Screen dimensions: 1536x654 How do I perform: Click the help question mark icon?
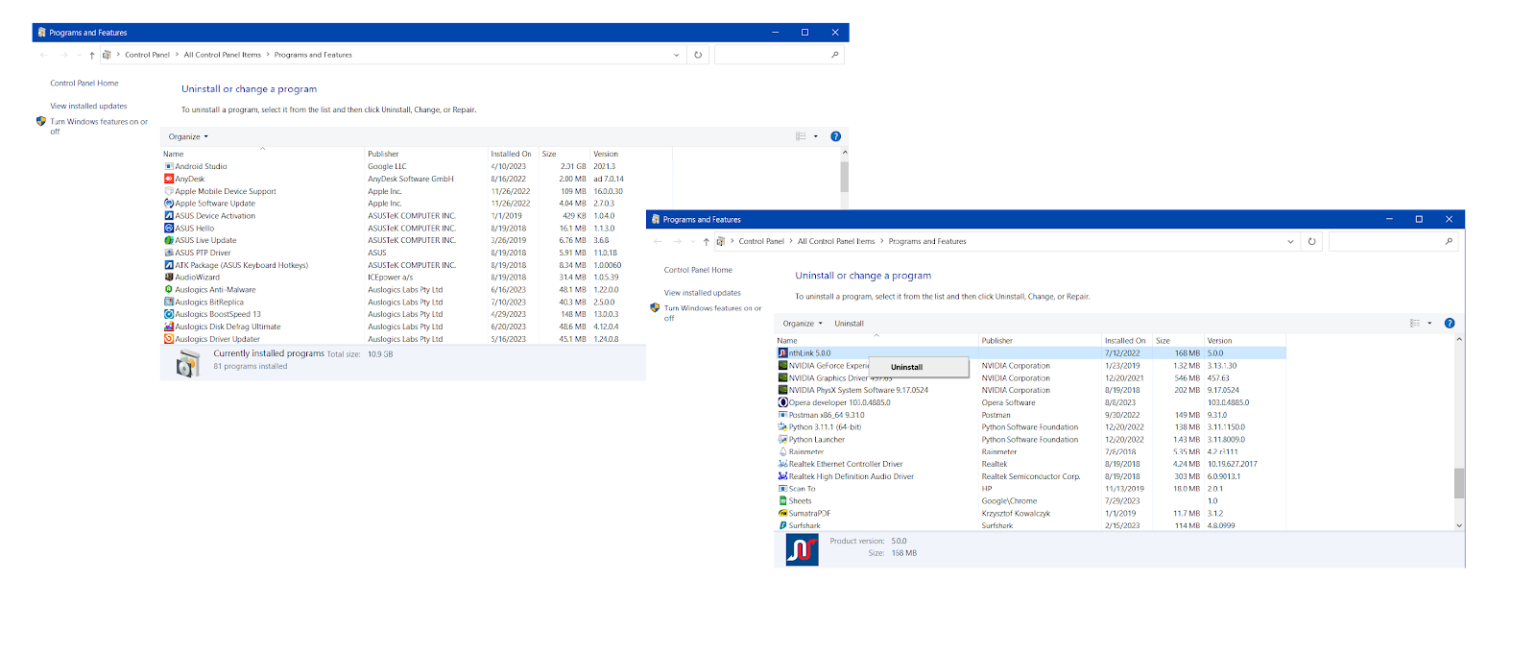(x=1449, y=323)
